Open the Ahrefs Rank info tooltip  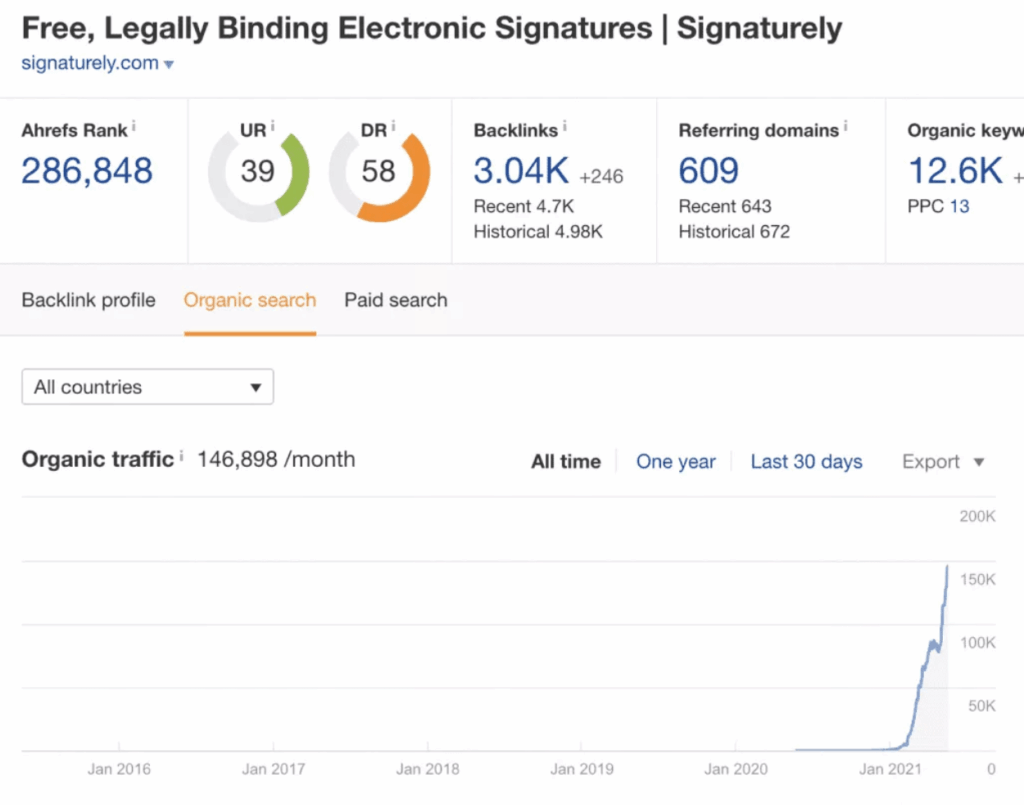(135, 127)
